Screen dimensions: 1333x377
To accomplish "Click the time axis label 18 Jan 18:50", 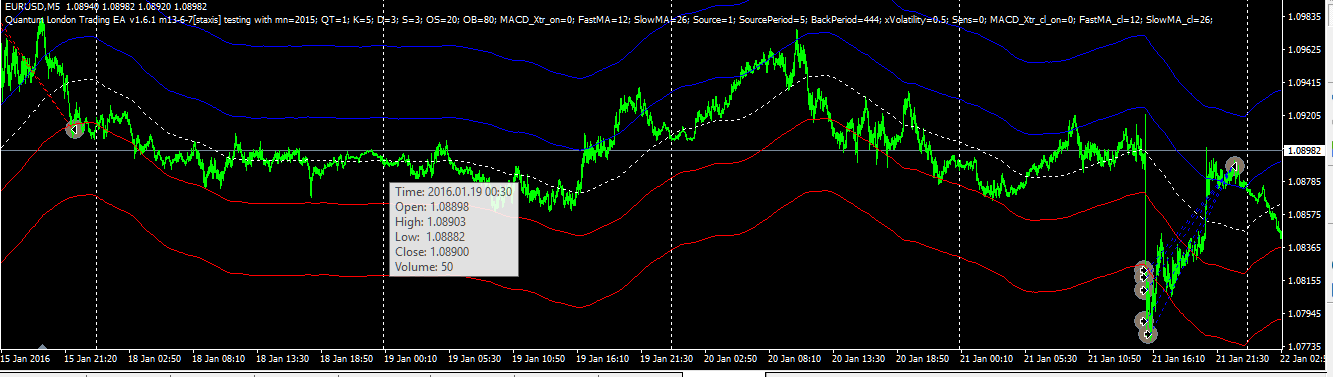I will point(346,358).
